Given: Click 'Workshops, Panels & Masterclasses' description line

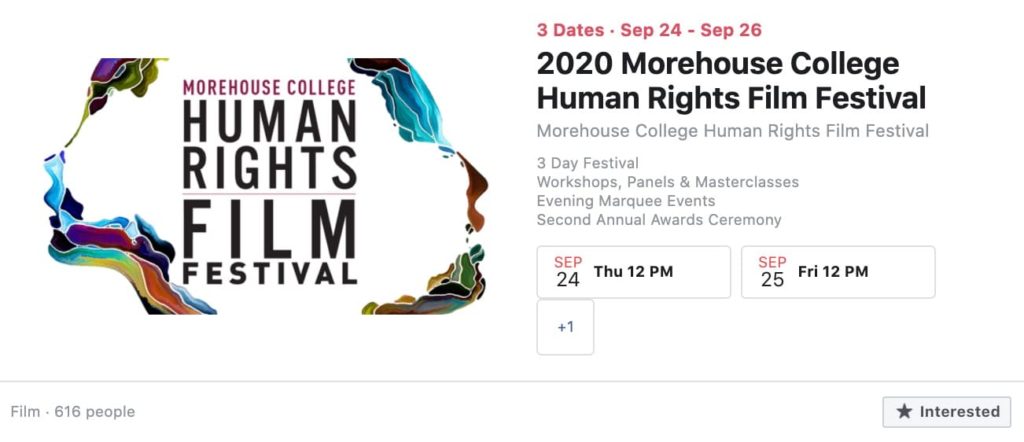Looking at the screenshot, I should [x=667, y=182].
